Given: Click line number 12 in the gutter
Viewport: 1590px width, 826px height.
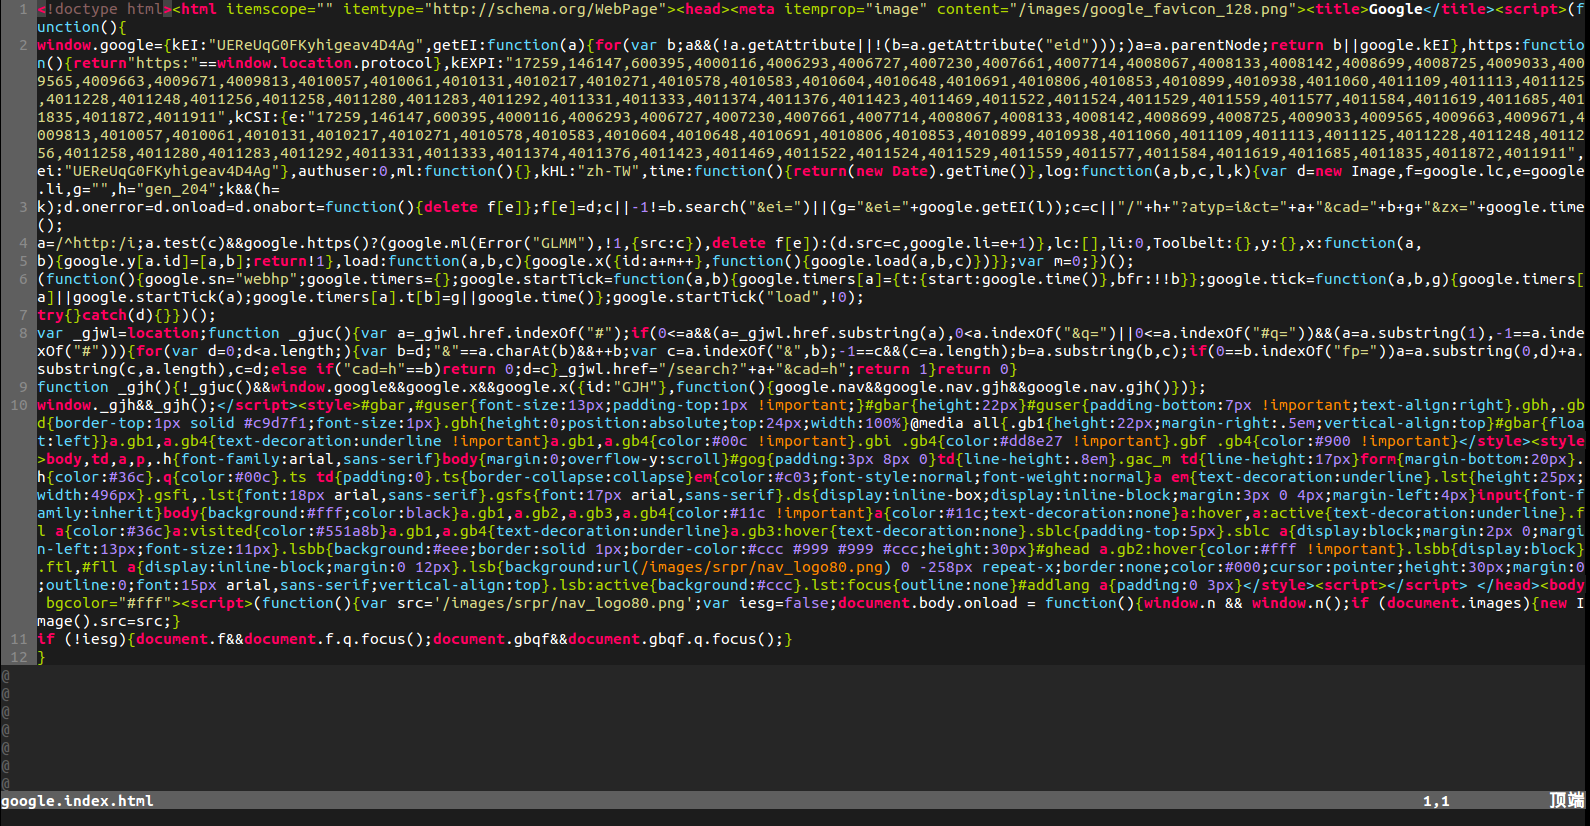Looking at the screenshot, I should coord(19,657).
